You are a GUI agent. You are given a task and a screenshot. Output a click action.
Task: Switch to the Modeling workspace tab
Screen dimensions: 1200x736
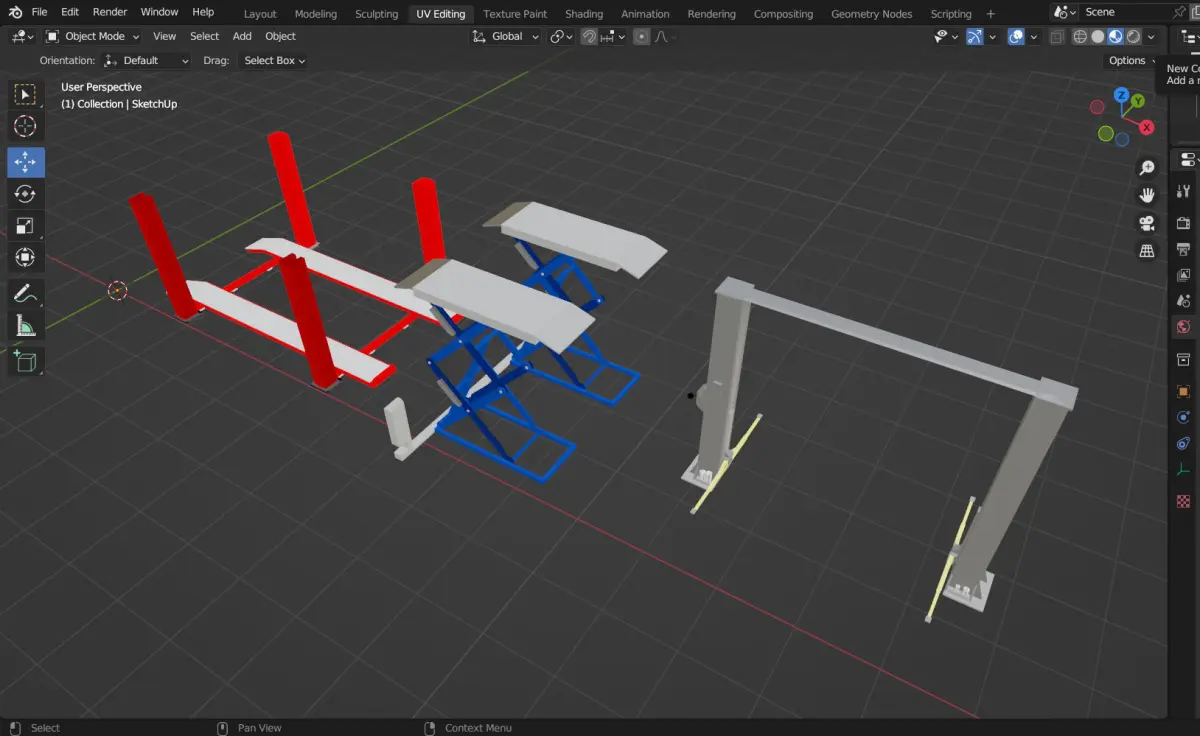pos(316,14)
